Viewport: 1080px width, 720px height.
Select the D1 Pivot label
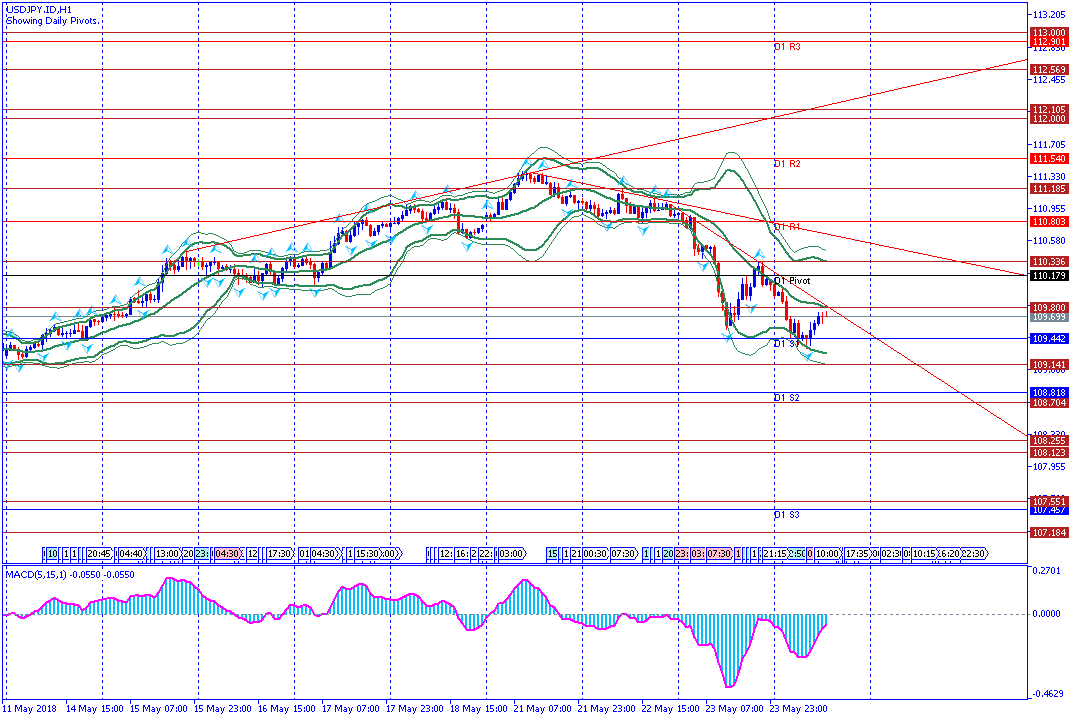point(792,281)
